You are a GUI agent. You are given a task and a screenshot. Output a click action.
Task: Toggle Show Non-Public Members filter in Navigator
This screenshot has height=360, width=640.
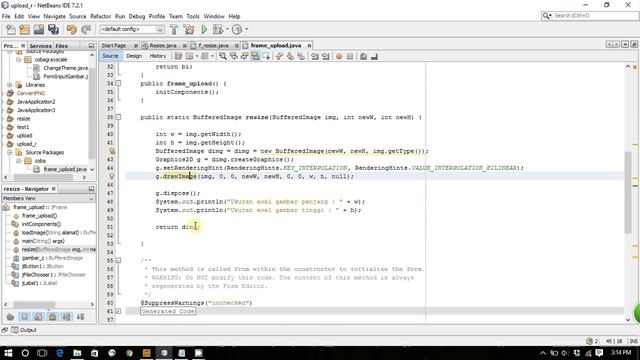click(53, 317)
